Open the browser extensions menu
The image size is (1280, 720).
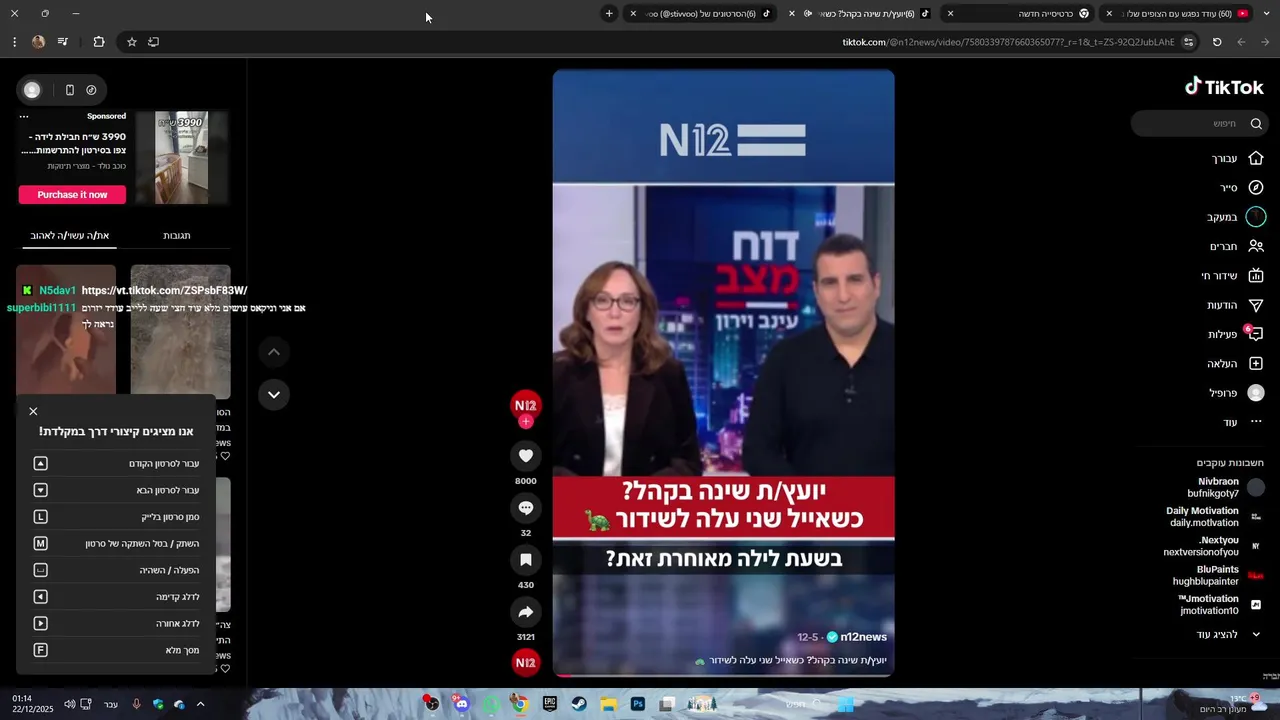[x=98, y=42]
